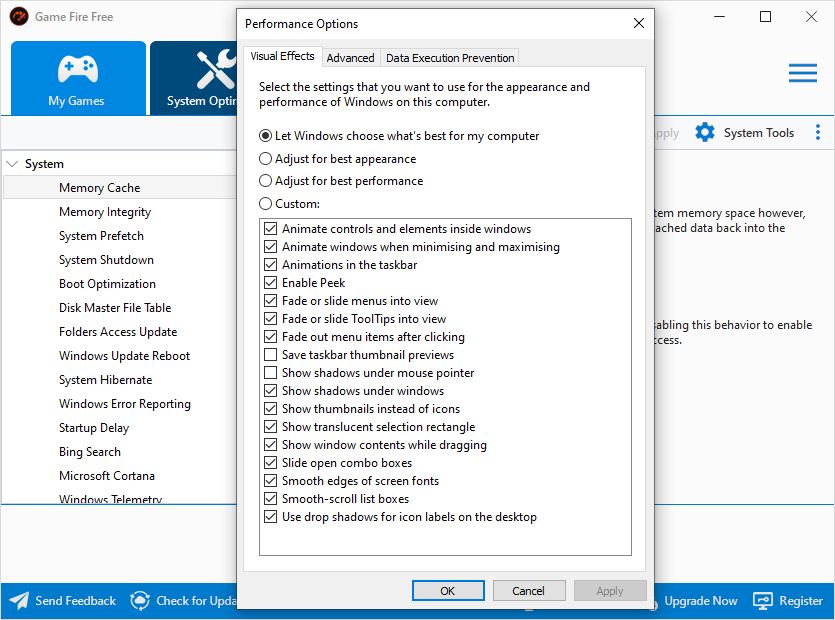Select Bing Search item

(89, 452)
